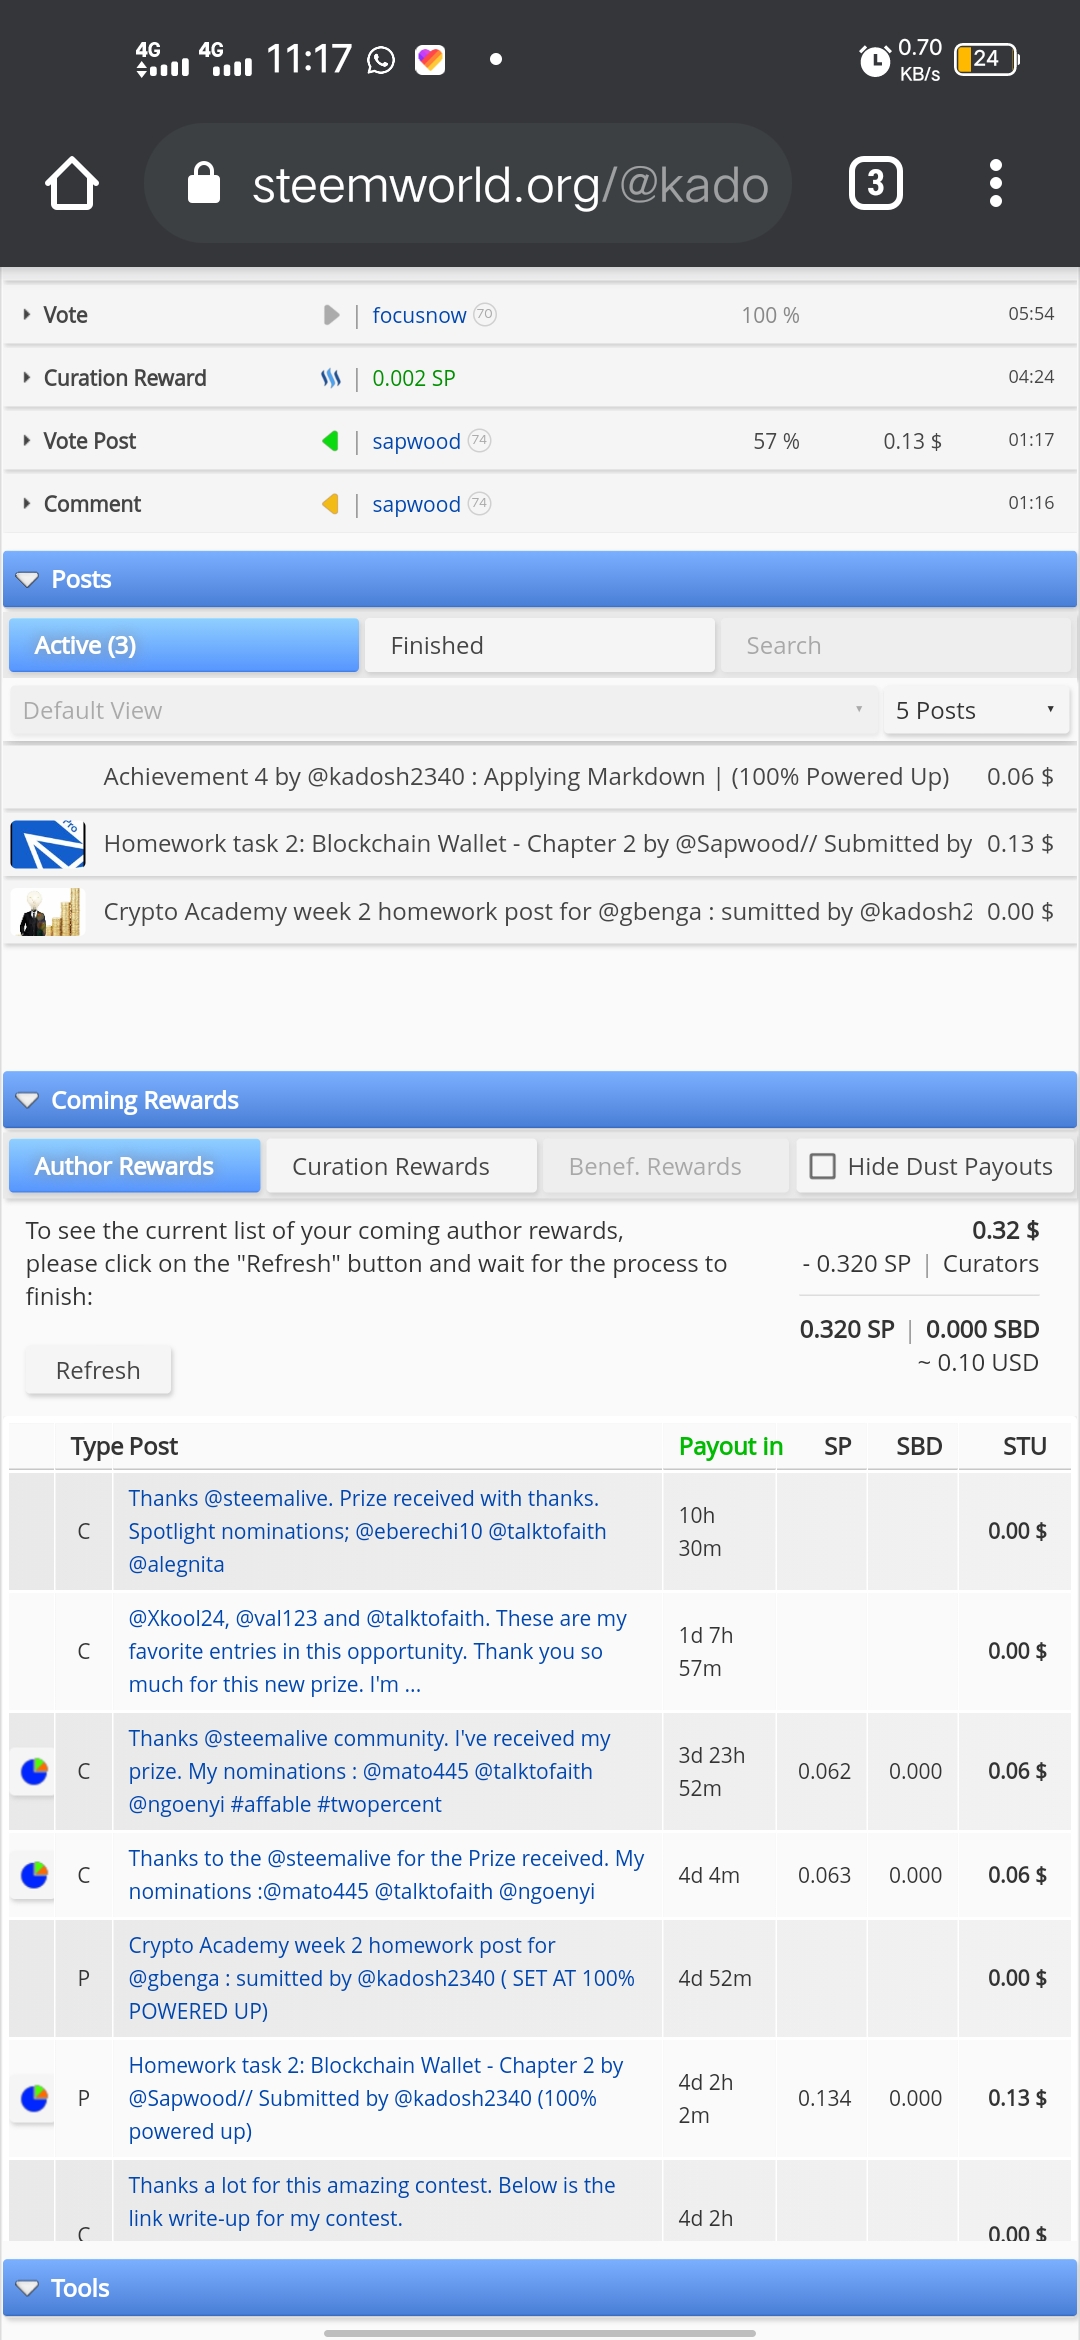Viewport: 1080px width, 2340px height.
Task: Click the orange arrow icon in Comment row
Action: tap(330, 504)
